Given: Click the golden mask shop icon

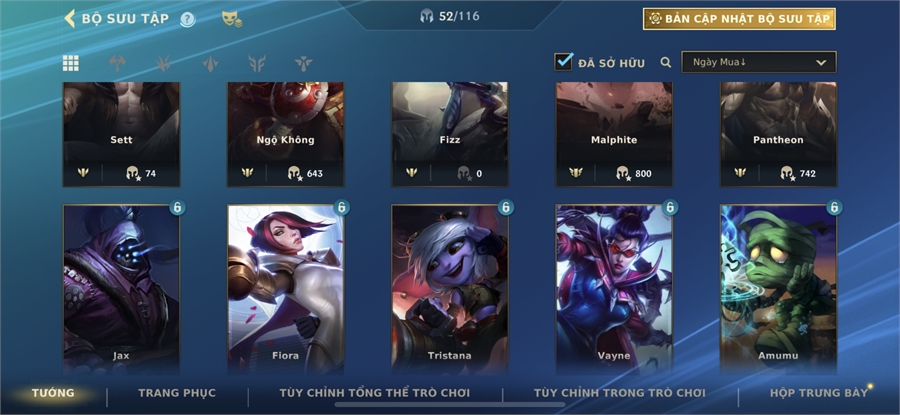Looking at the screenshot, I should [232, 20].
